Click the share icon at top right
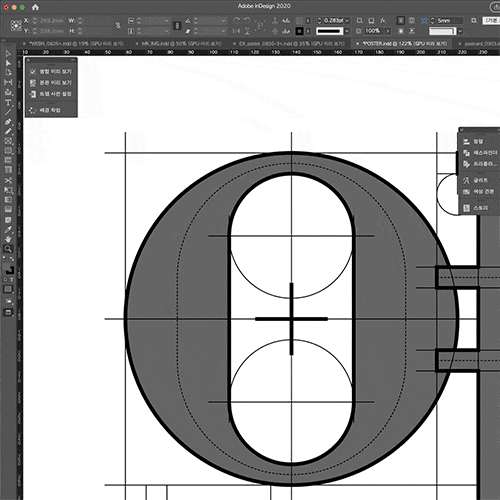 tap(496, 7)
